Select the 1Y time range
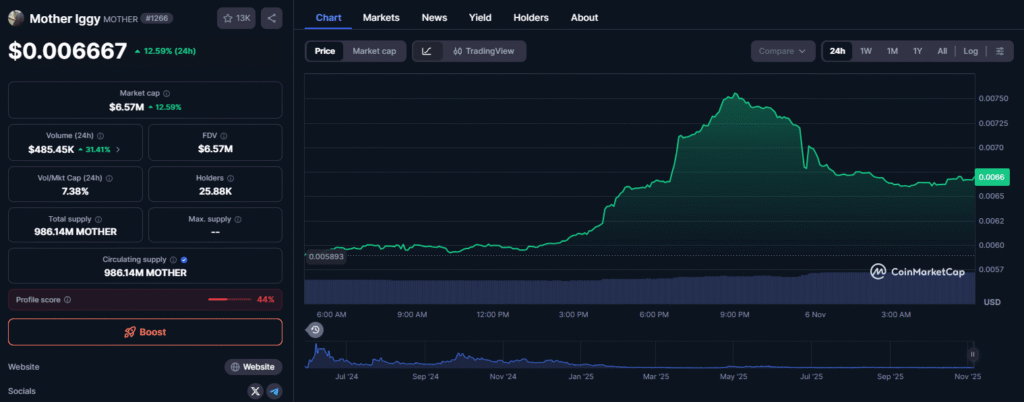 click(918, 51)
